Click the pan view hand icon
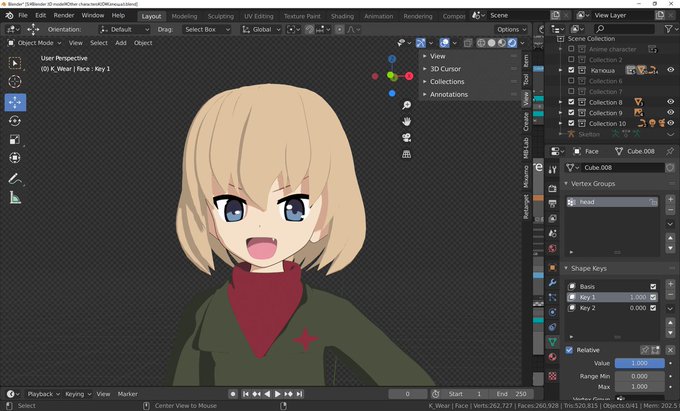Image resolution: width=680 pixels, height=411 pixels. [406, 121]
